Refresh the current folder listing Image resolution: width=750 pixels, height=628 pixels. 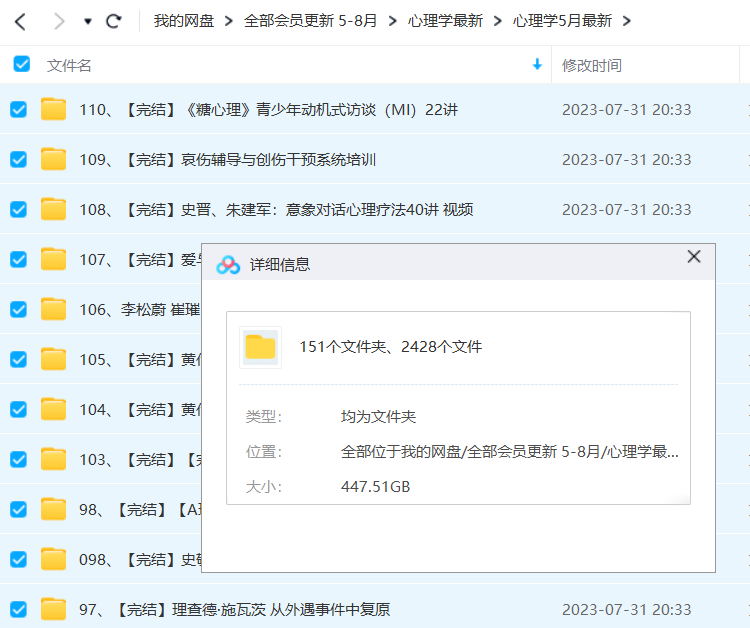pyautogui.click(x=114, y=21)
